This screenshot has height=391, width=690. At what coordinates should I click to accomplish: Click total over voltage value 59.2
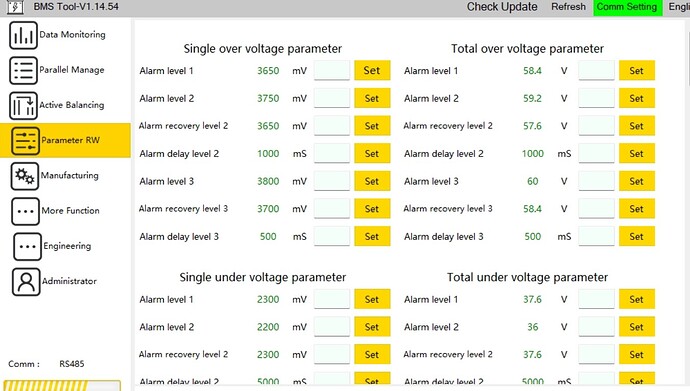tap(532, 99)
